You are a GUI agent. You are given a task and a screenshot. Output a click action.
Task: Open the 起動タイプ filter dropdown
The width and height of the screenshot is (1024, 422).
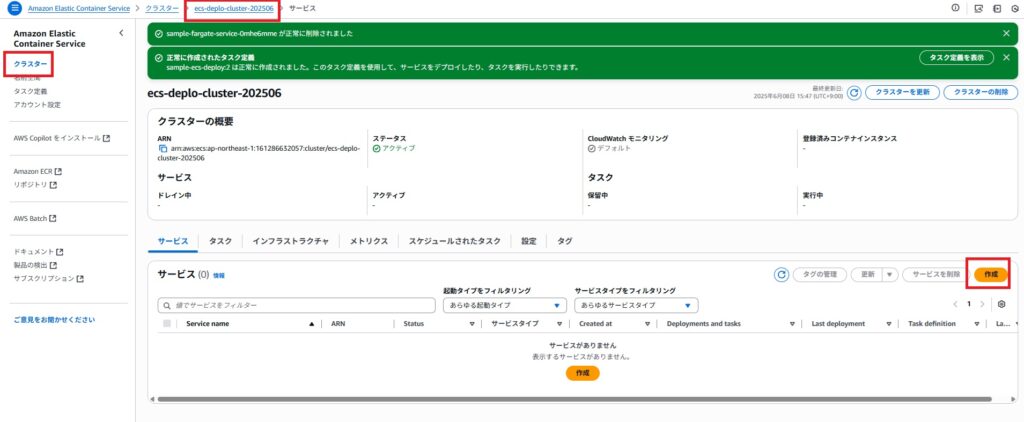[x=503, y=305]
